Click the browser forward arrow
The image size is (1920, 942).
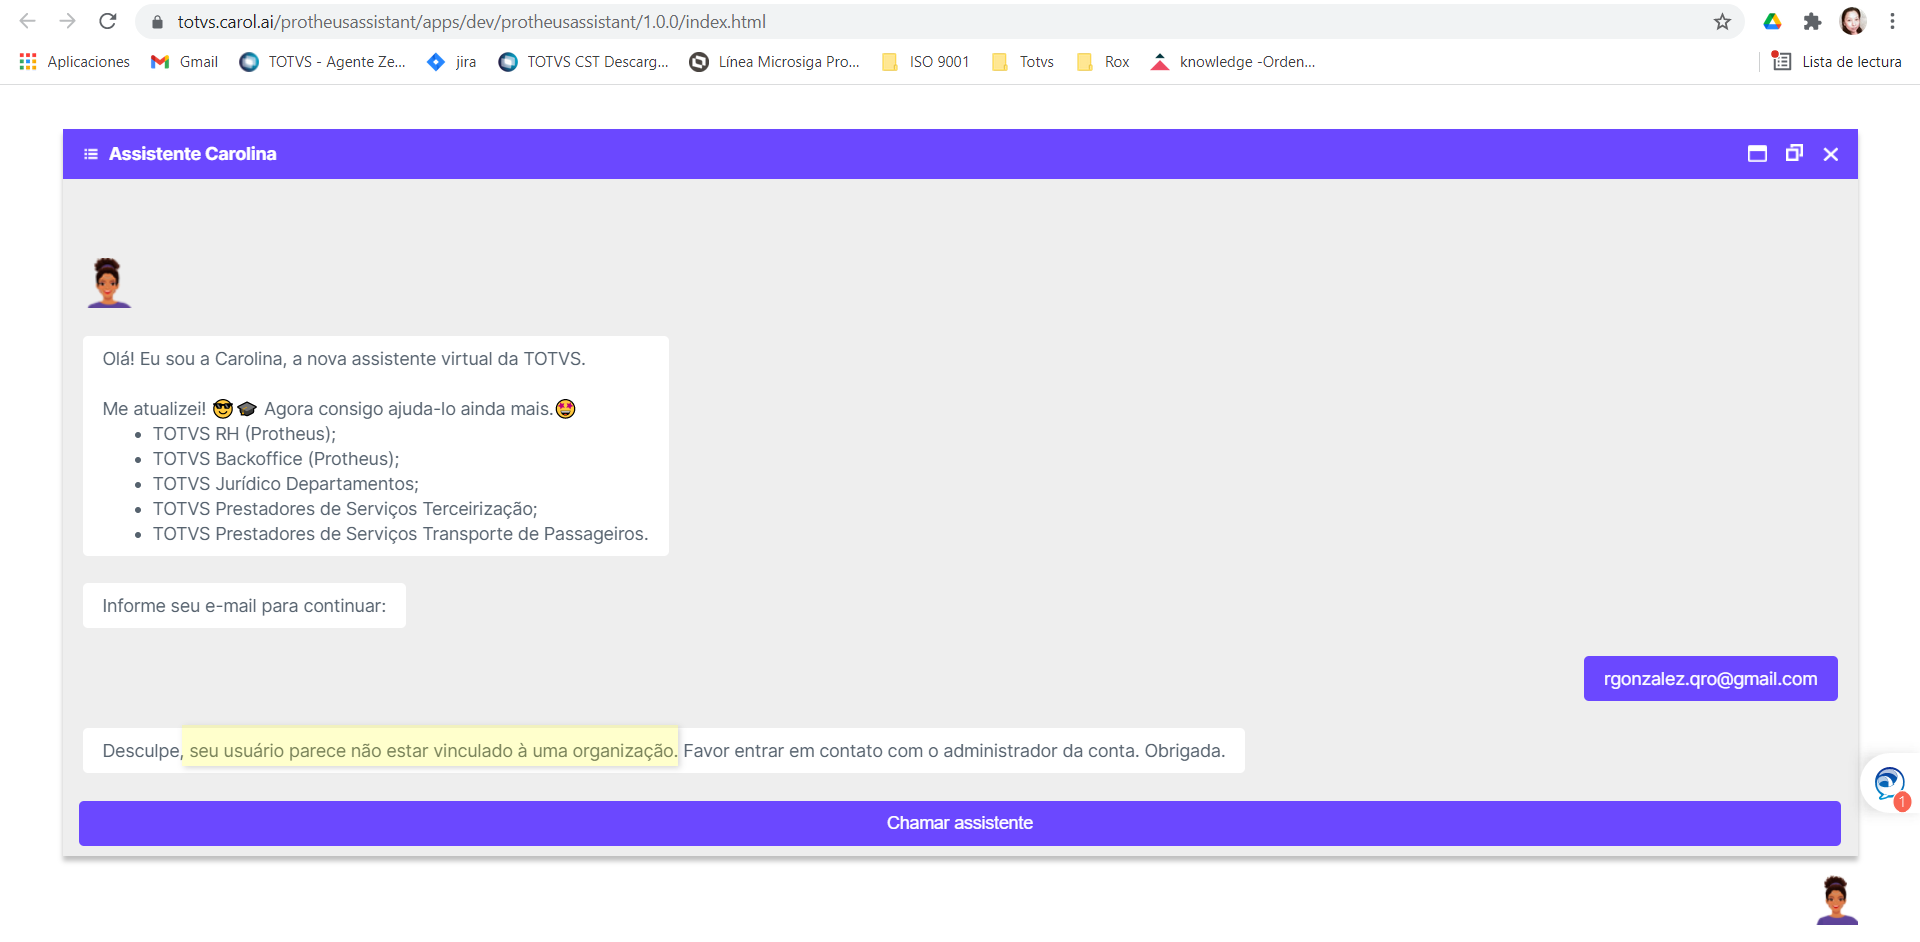[x=68, y=21]
